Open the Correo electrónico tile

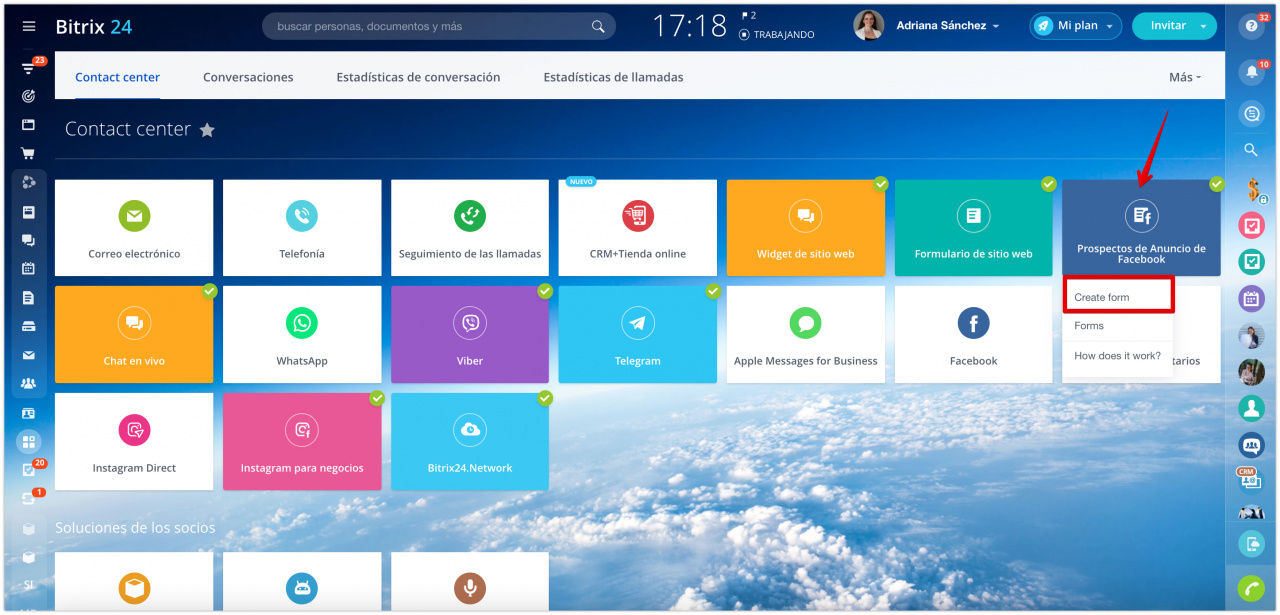pyautogui.click(x=134, y=227)
